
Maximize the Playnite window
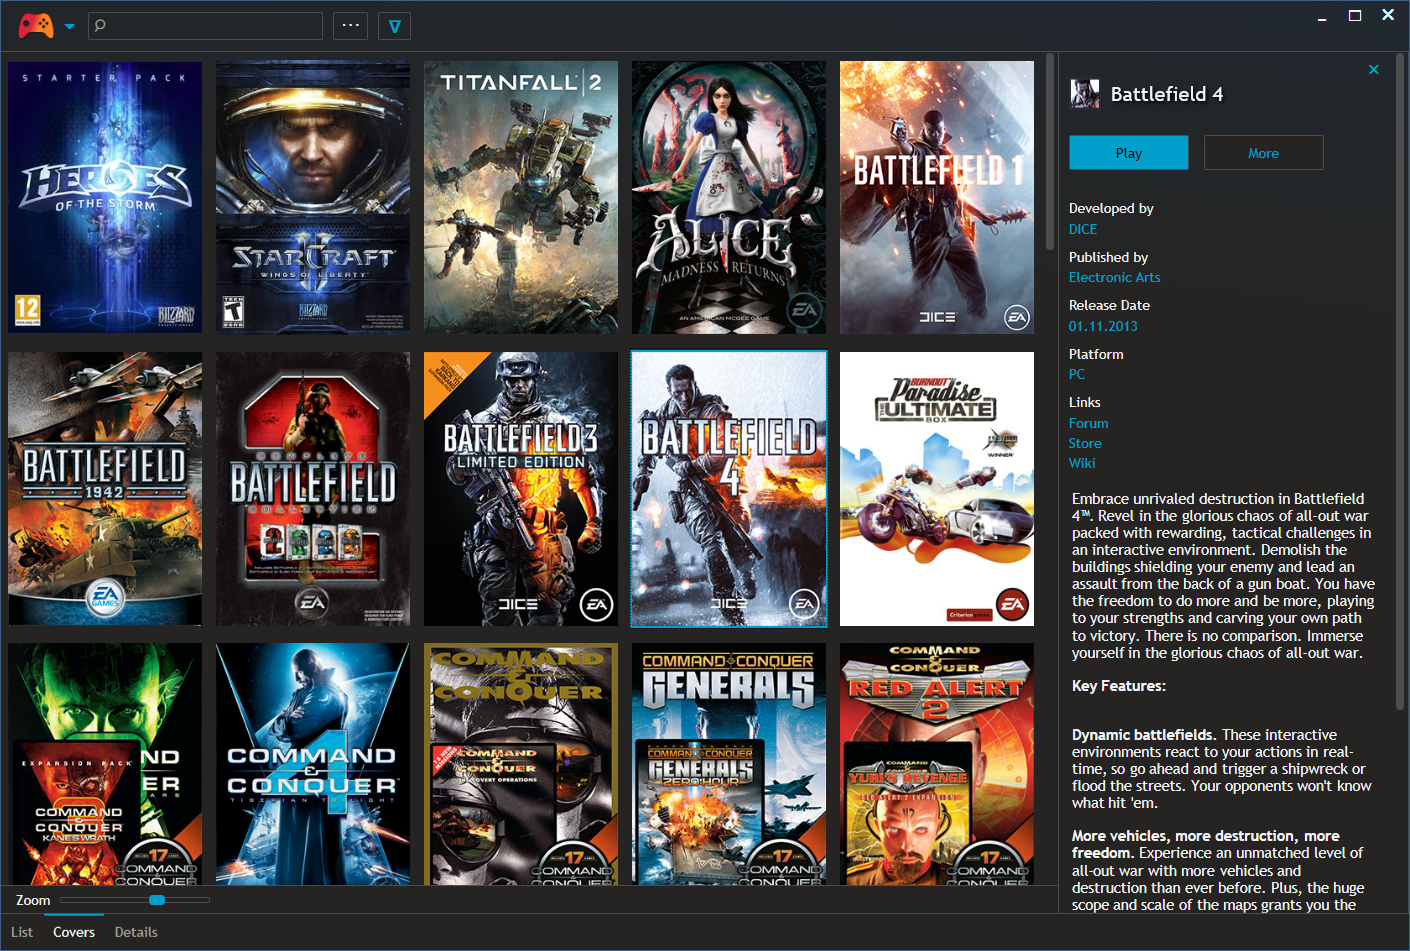click(1355, 16)
